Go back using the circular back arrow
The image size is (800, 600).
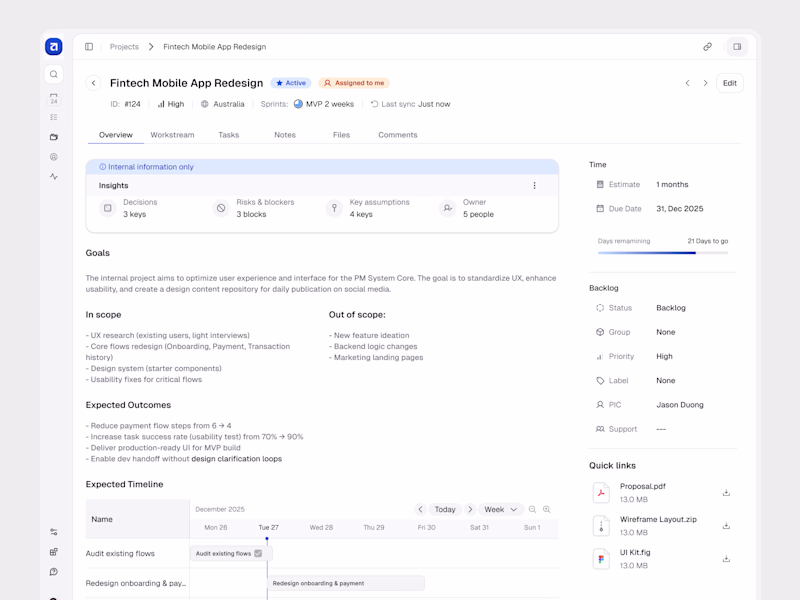tap(93, 83)
